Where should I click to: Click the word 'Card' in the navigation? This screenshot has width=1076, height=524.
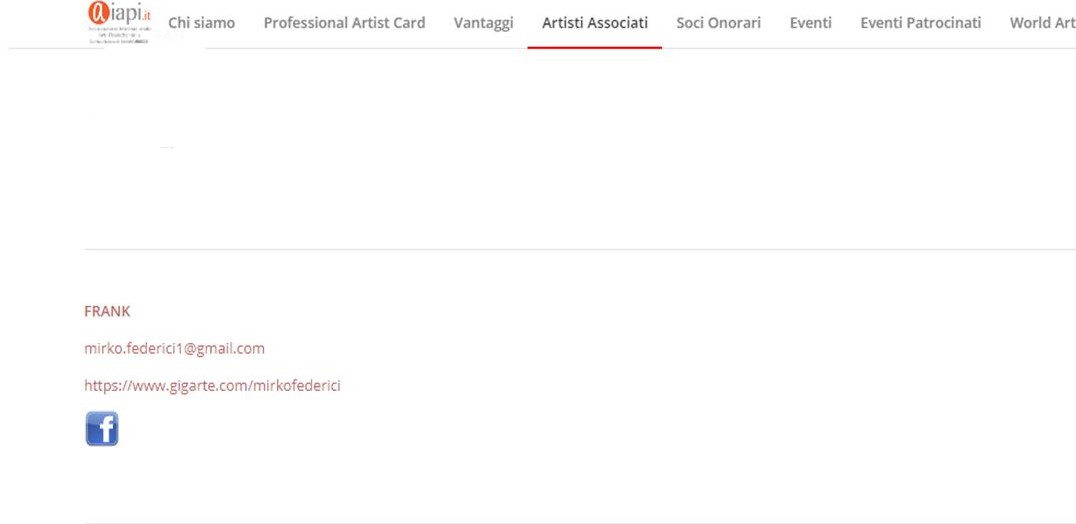tap(406, 23)
